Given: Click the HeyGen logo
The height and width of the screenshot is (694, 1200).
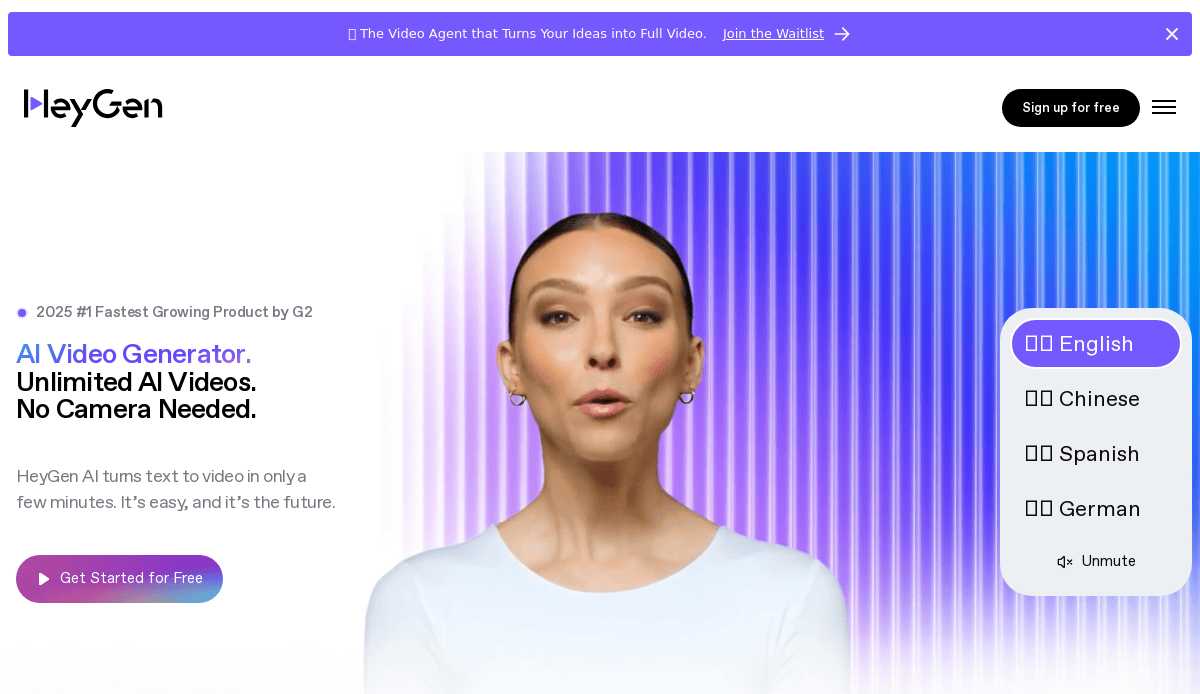Looking at the screenshot, I should click(x=93, y=107).
